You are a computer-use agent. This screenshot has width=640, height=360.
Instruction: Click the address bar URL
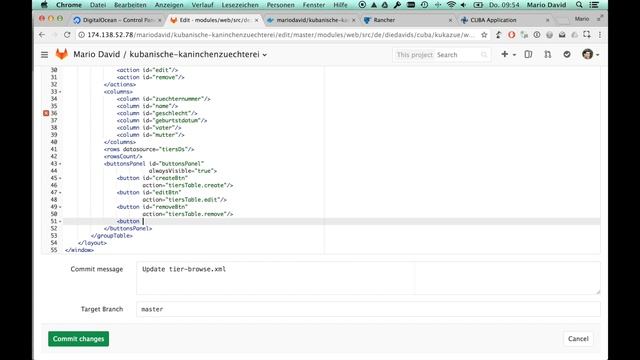click(281, 35)
